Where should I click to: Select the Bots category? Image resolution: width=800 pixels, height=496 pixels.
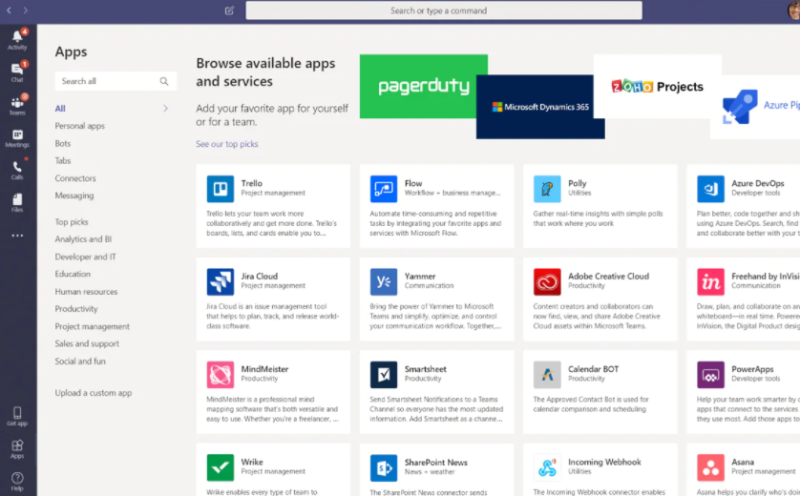click(x=63, y=143)
